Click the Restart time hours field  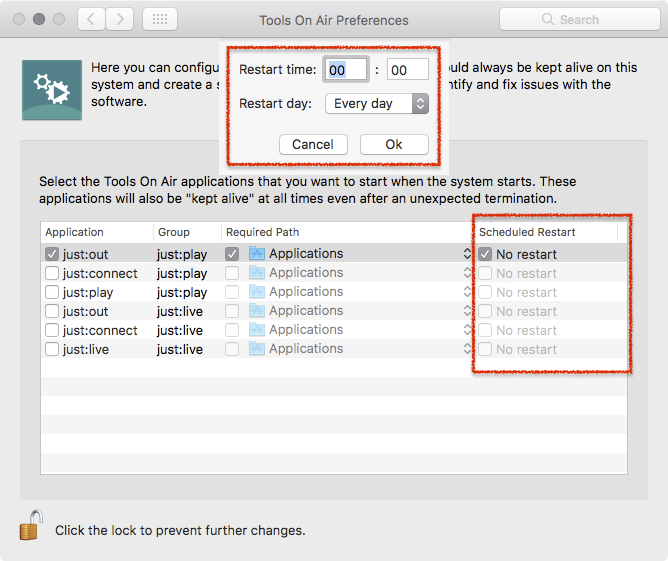346,69
